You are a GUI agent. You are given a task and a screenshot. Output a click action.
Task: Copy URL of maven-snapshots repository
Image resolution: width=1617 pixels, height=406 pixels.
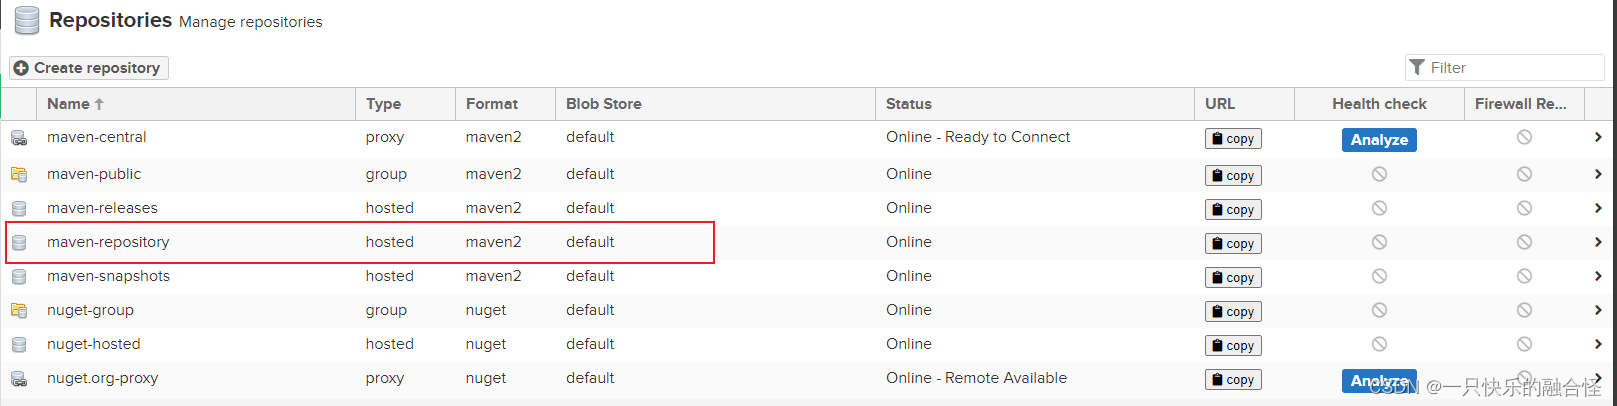click(x=1233, y=278)
